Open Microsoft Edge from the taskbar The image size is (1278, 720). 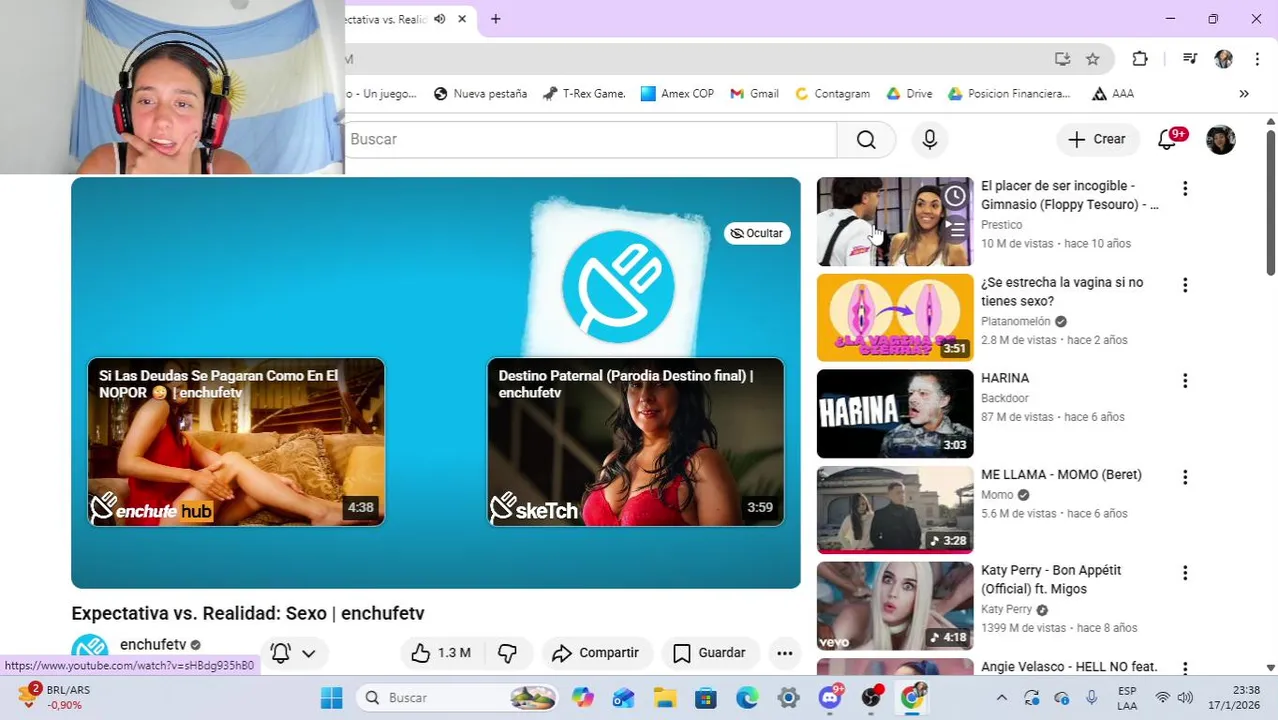(x=747, y=698)
